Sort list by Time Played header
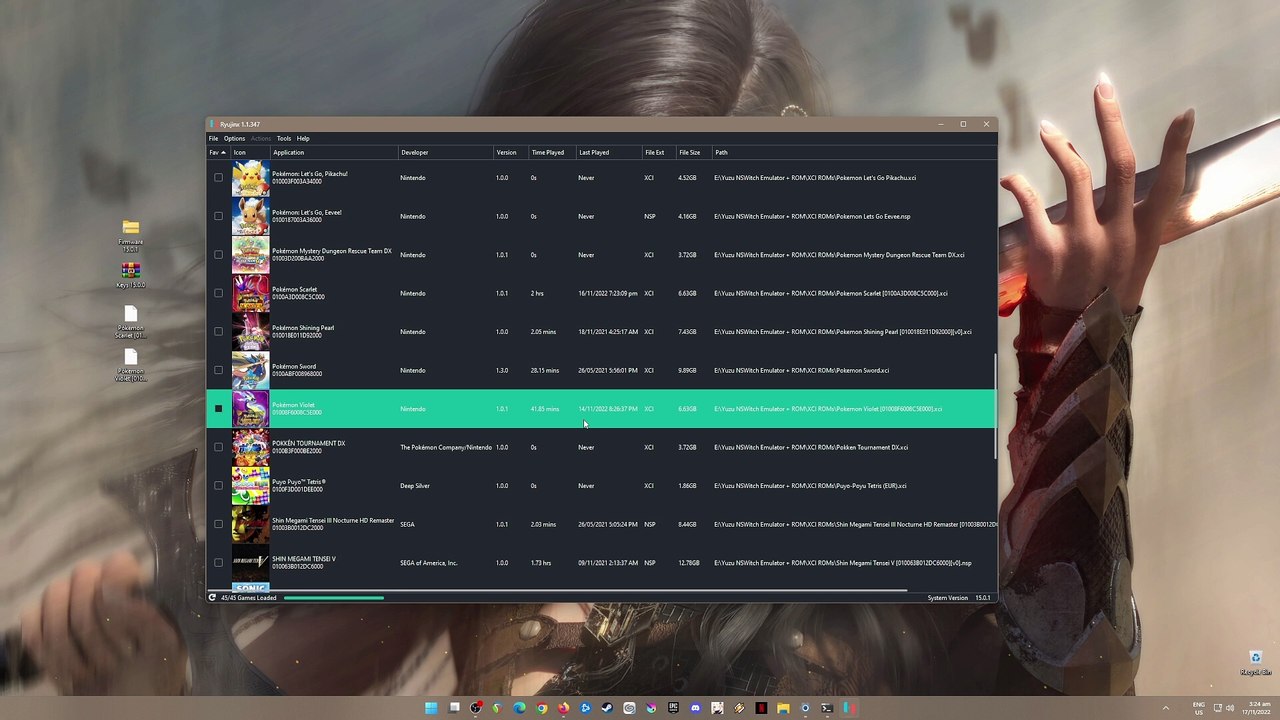This screenshot has height=720, width=1280. pyautogui.click(x=551, y=153)
